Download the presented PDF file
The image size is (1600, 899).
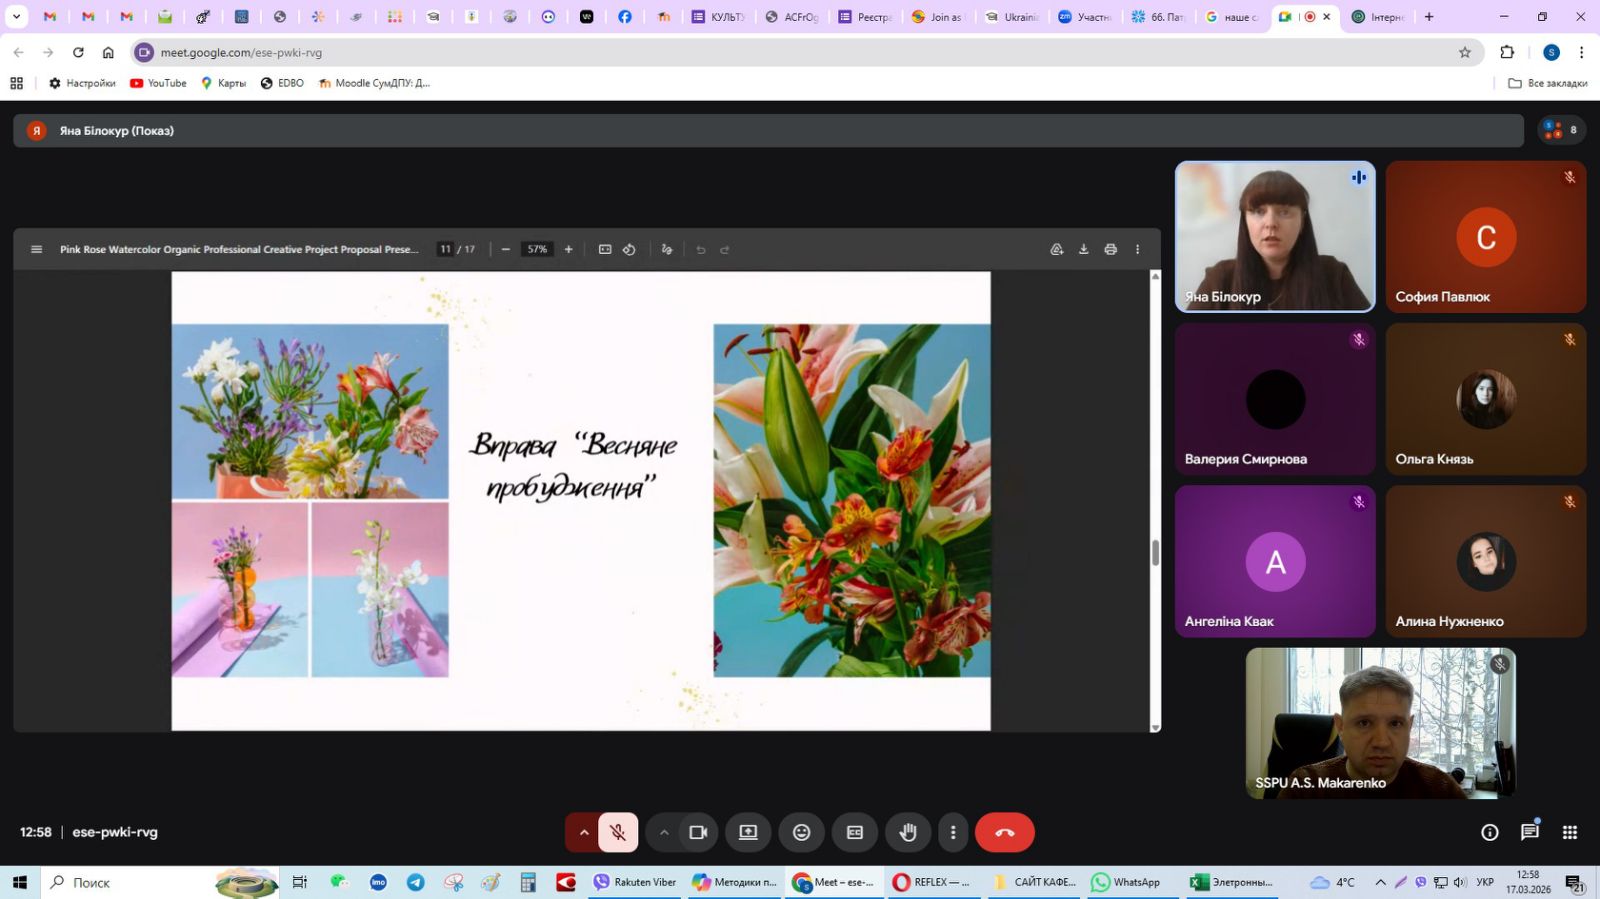1083,249
